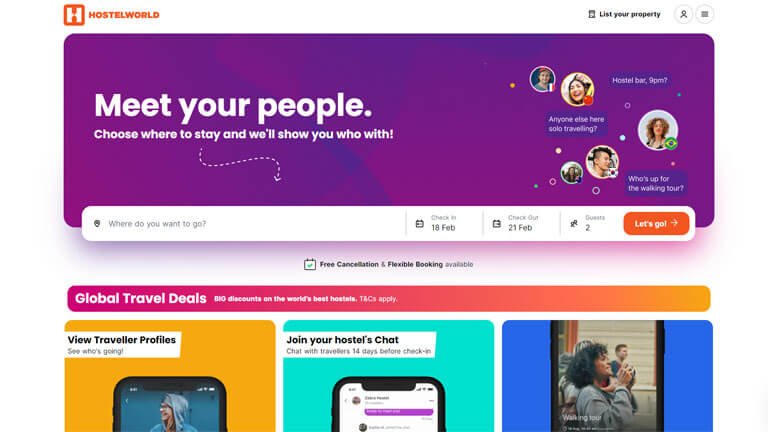Click the Check In calendar icon
This screenshot has height=432, width=768.
(x=420, y=223)
